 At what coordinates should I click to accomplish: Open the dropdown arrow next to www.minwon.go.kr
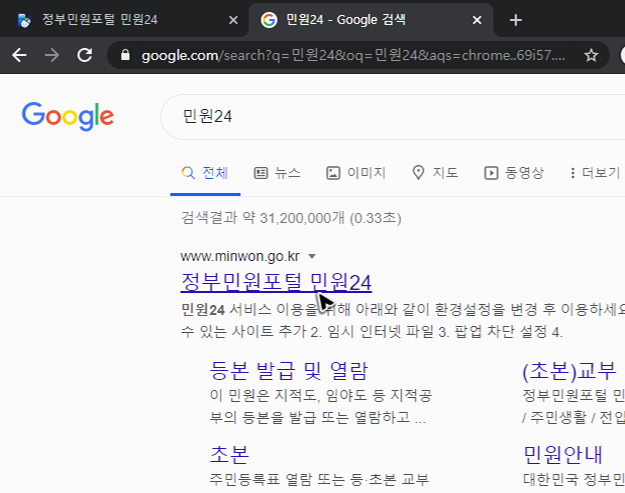pos(312,256)
